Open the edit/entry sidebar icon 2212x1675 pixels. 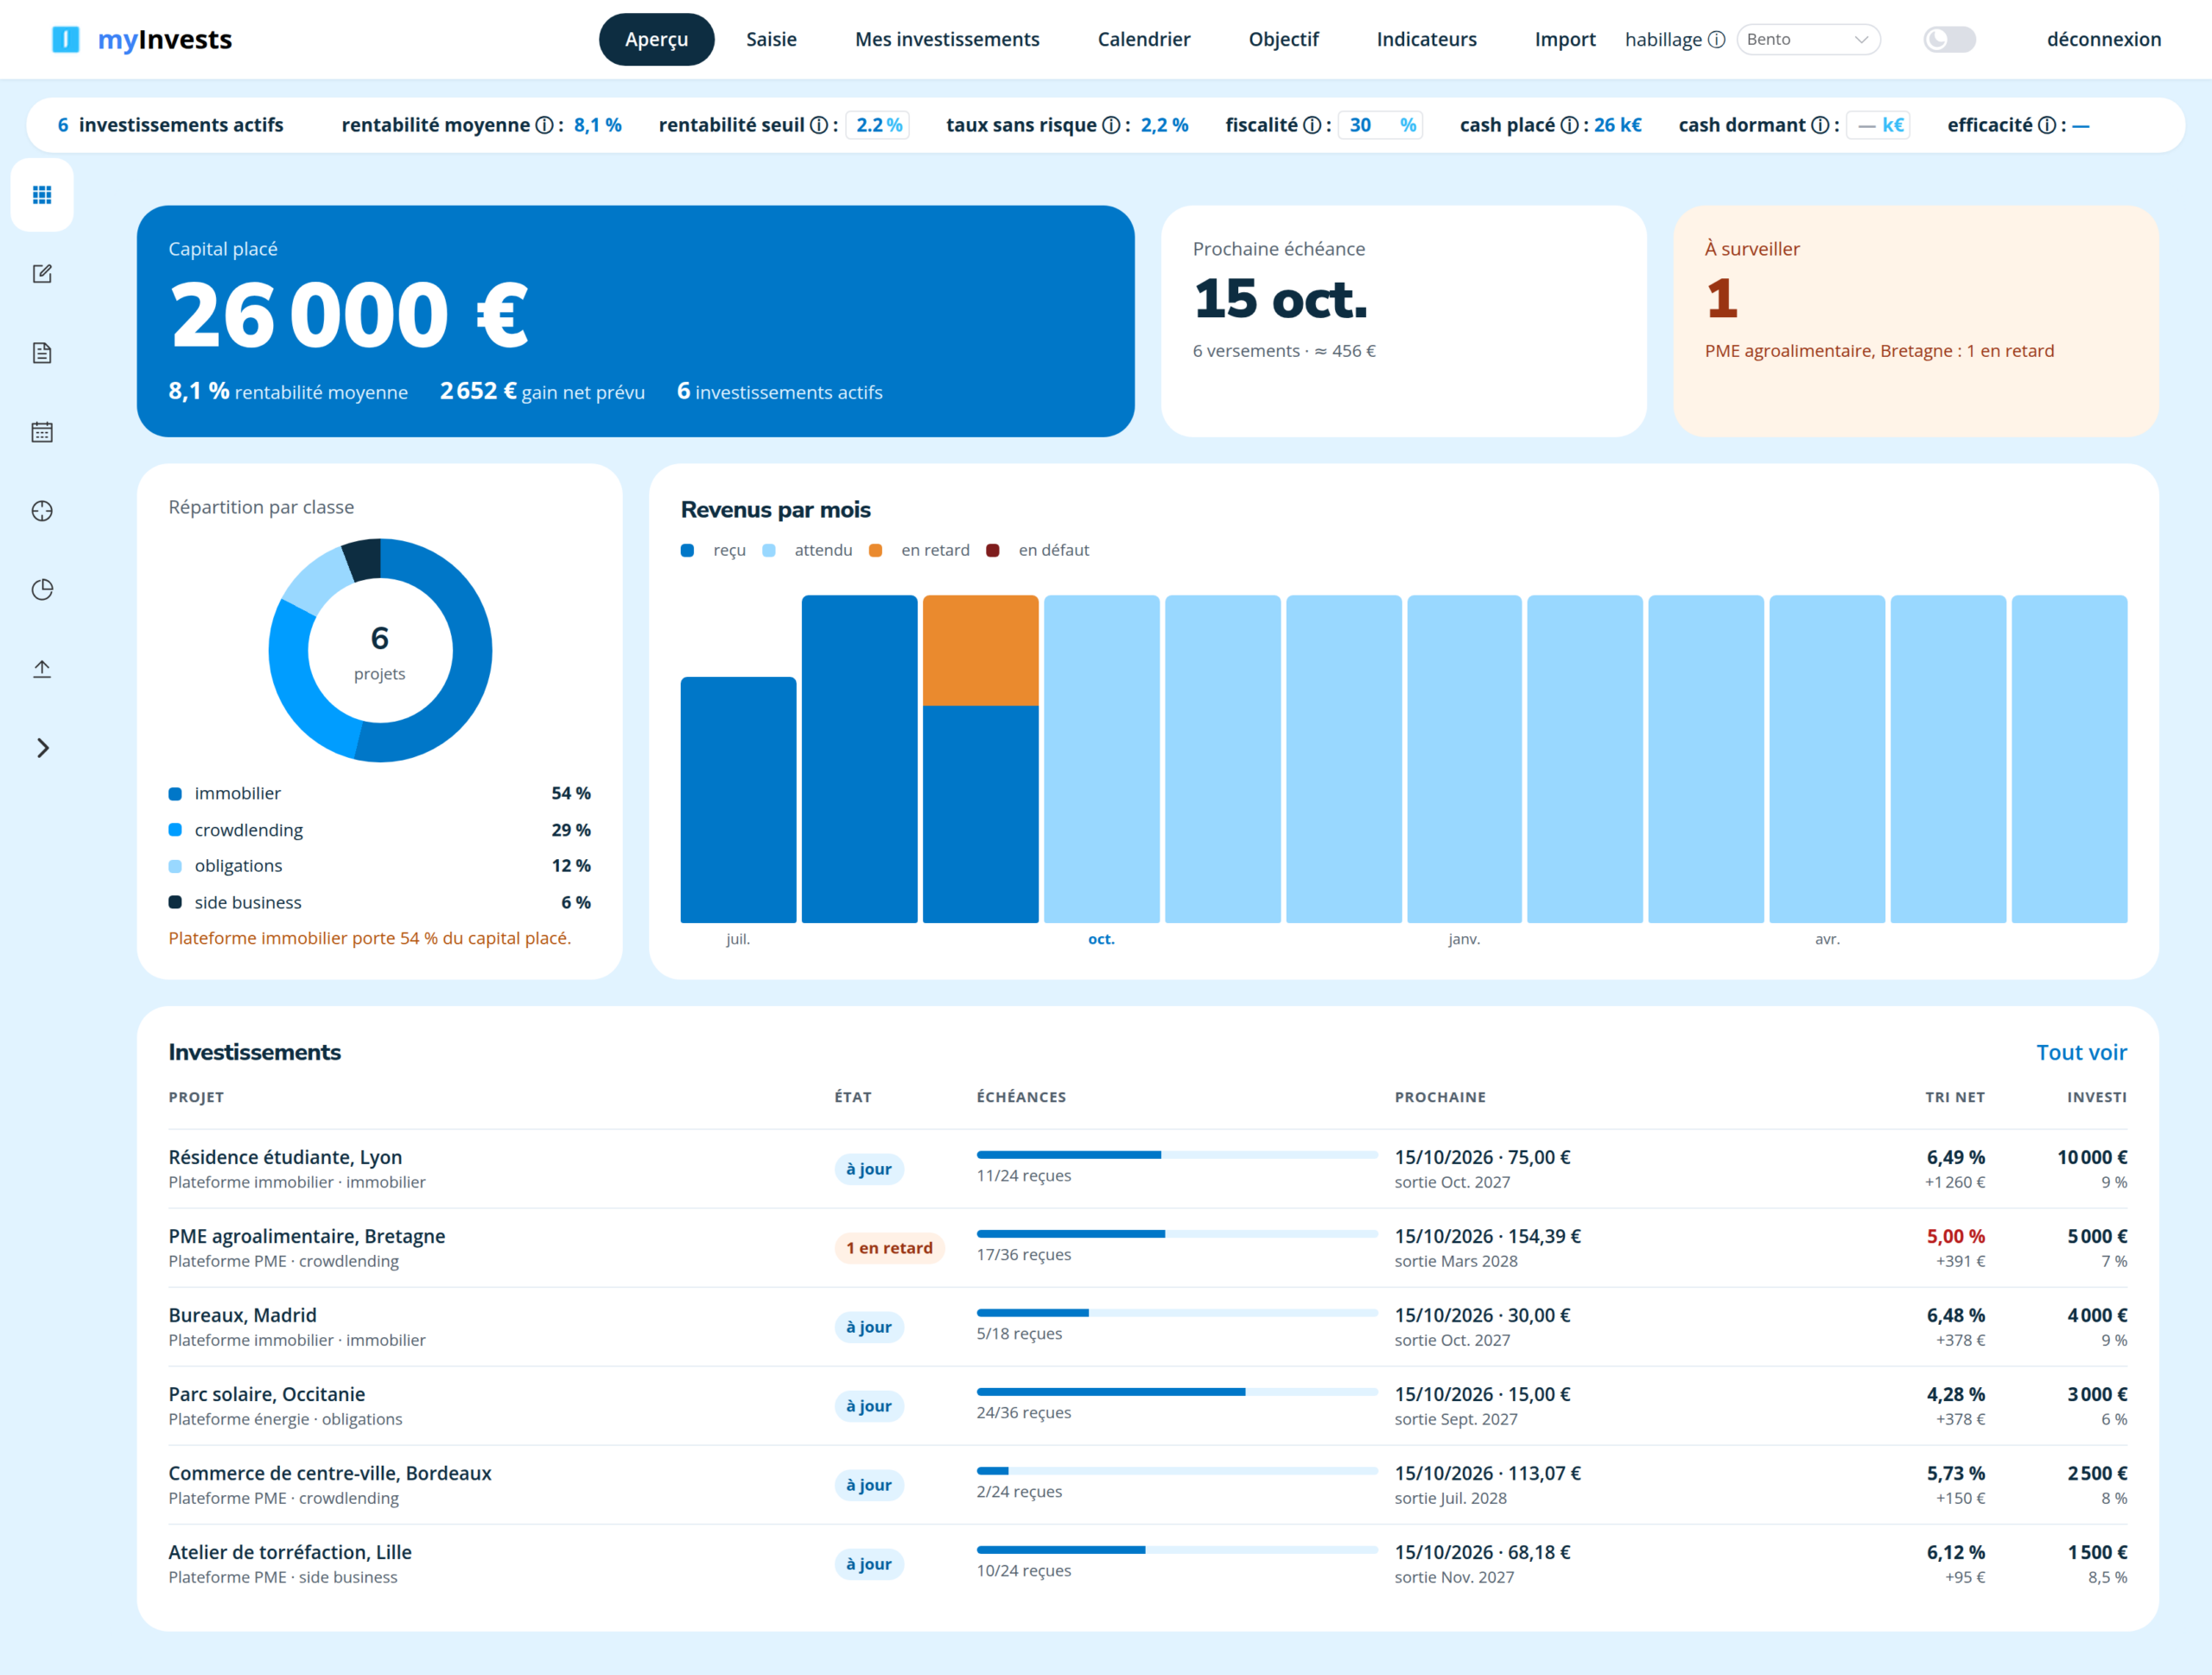pos(42,274)
